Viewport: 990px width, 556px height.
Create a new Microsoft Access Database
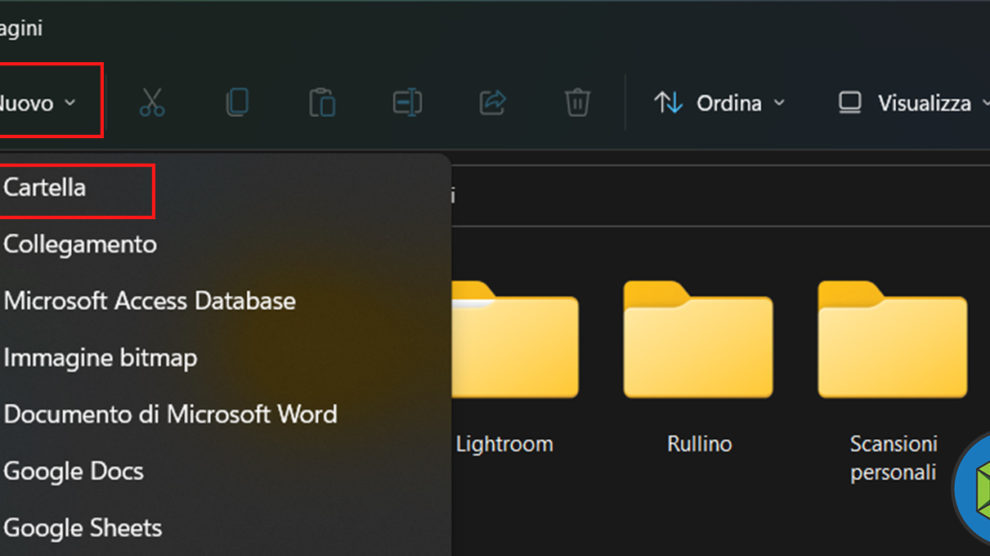point(150,301)
